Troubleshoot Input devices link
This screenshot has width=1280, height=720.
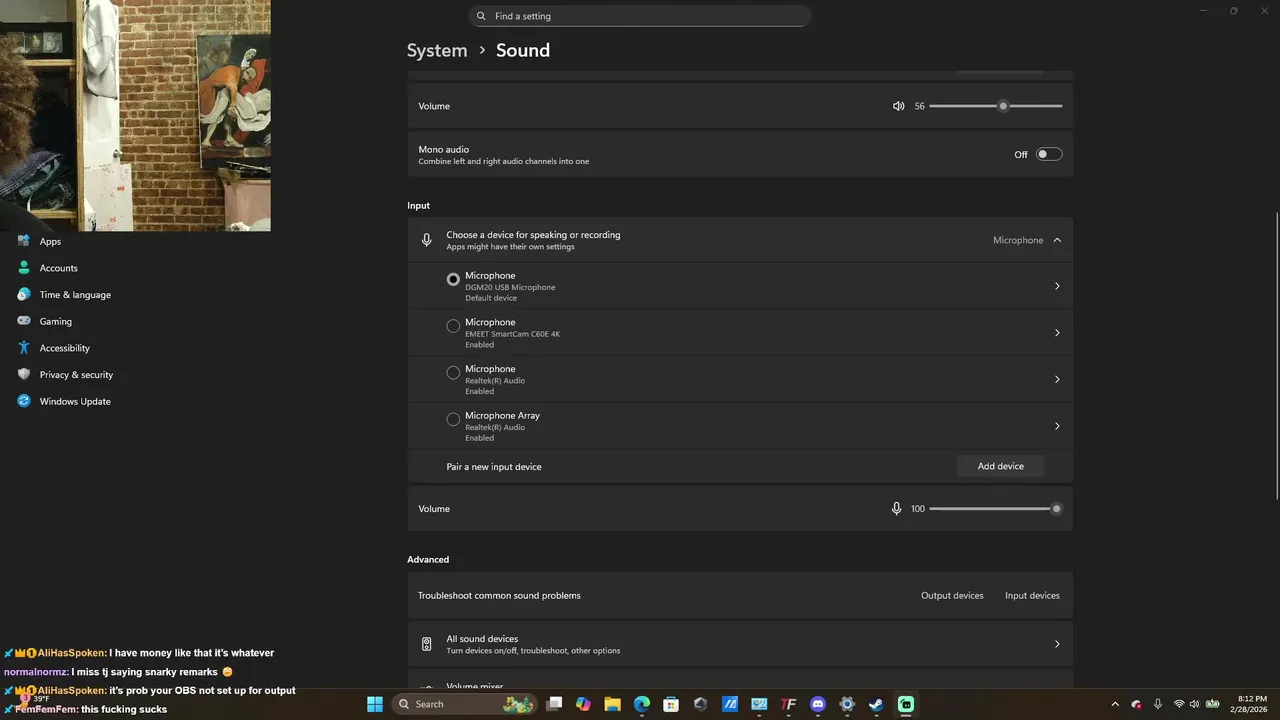click(1032, 595)
